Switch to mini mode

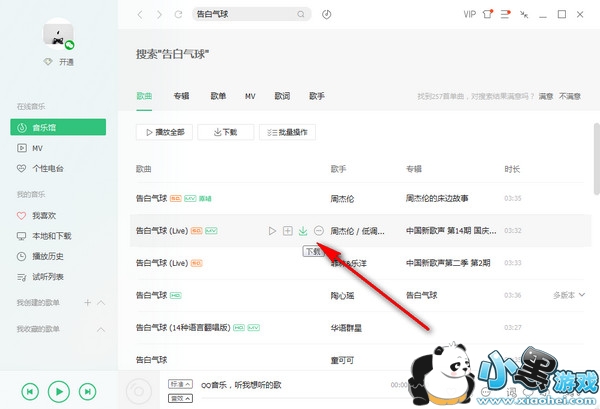524,15
